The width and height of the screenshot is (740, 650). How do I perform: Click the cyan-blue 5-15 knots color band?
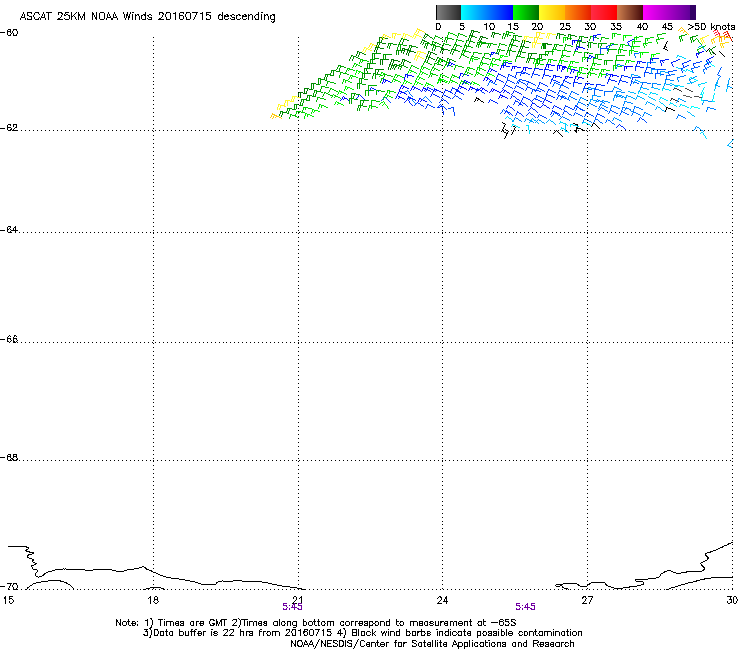[x=487, y=12]
